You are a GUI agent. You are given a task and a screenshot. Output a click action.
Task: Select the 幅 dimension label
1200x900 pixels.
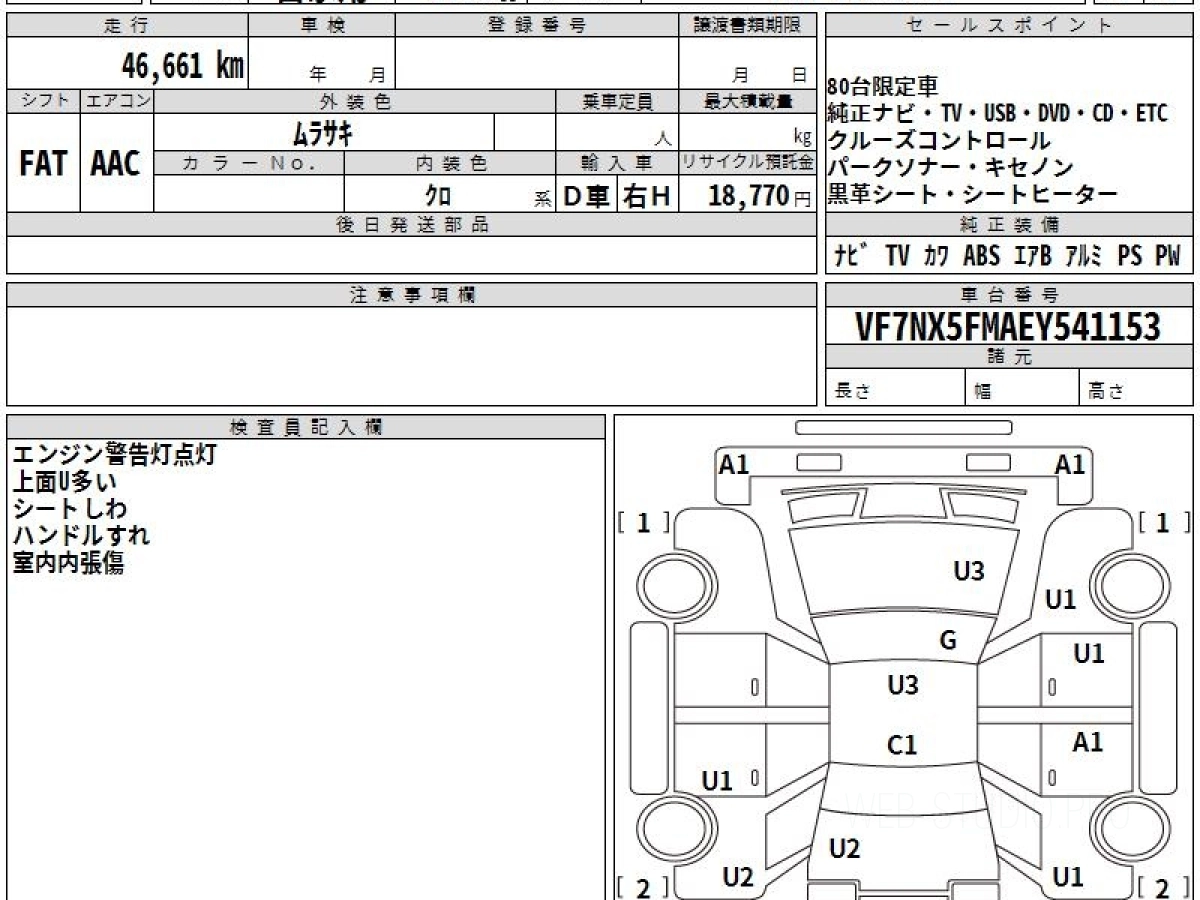tap(983, 392)
